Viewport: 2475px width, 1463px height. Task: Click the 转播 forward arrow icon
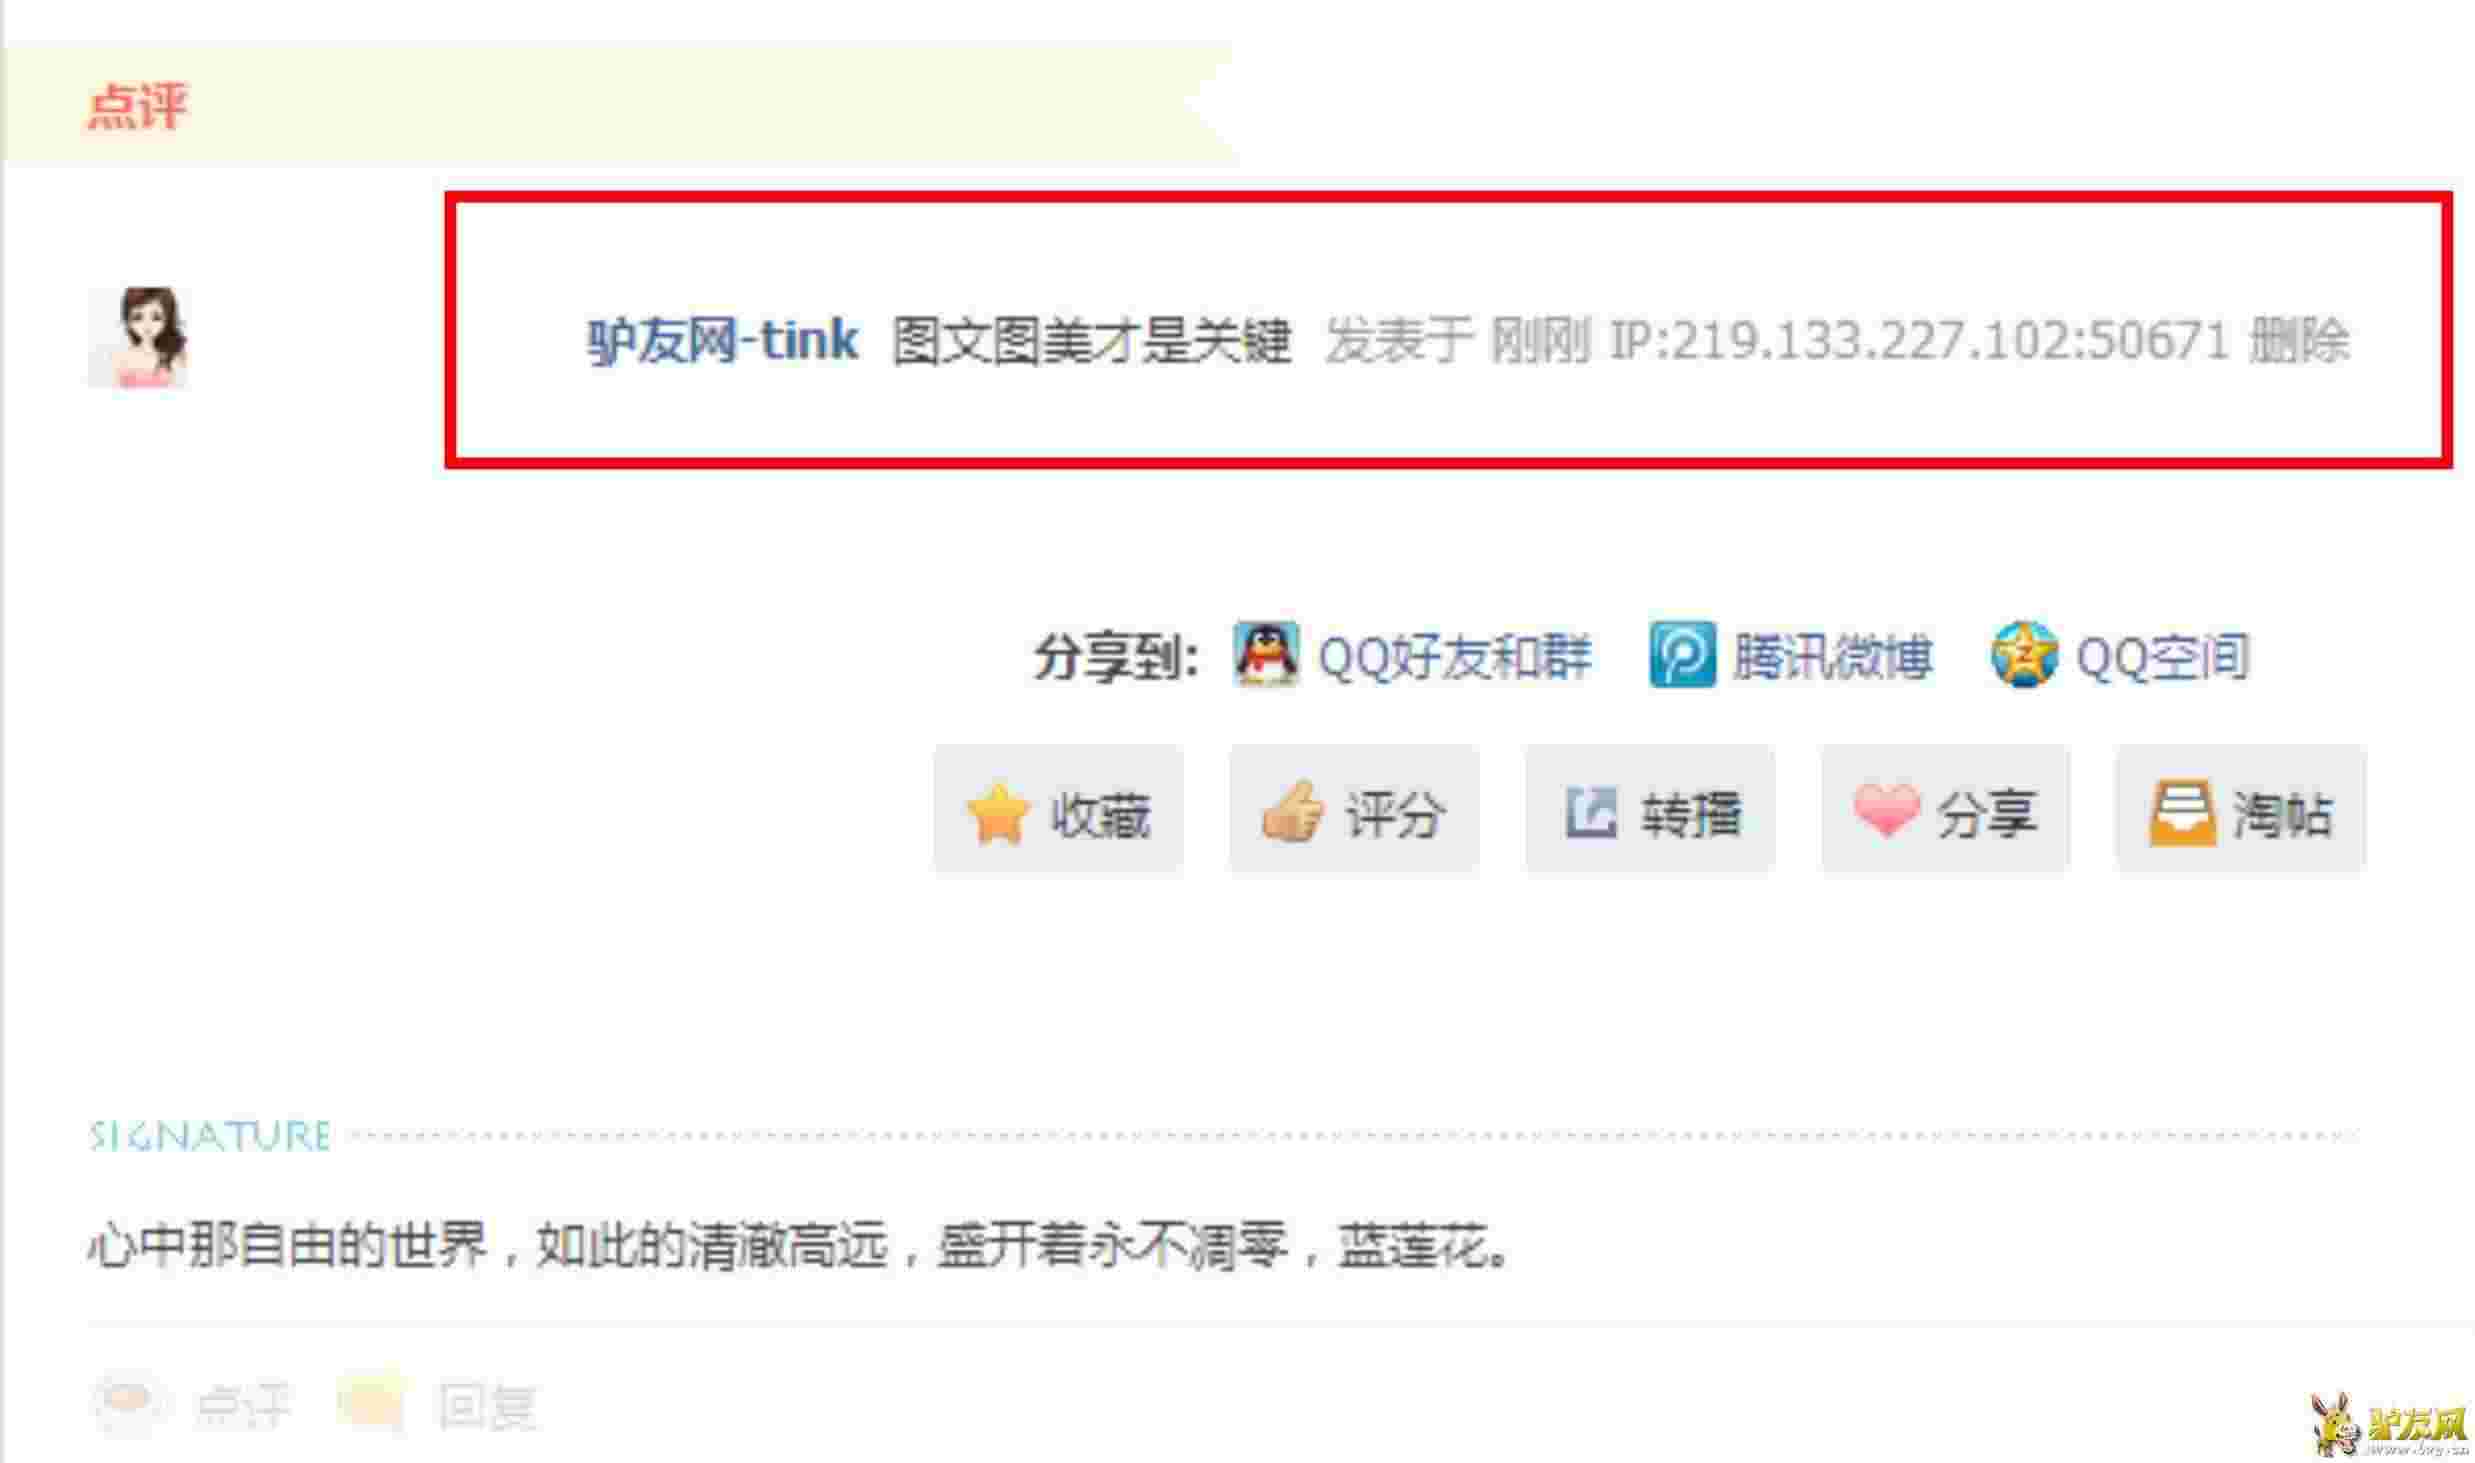tap(1590, 812)
